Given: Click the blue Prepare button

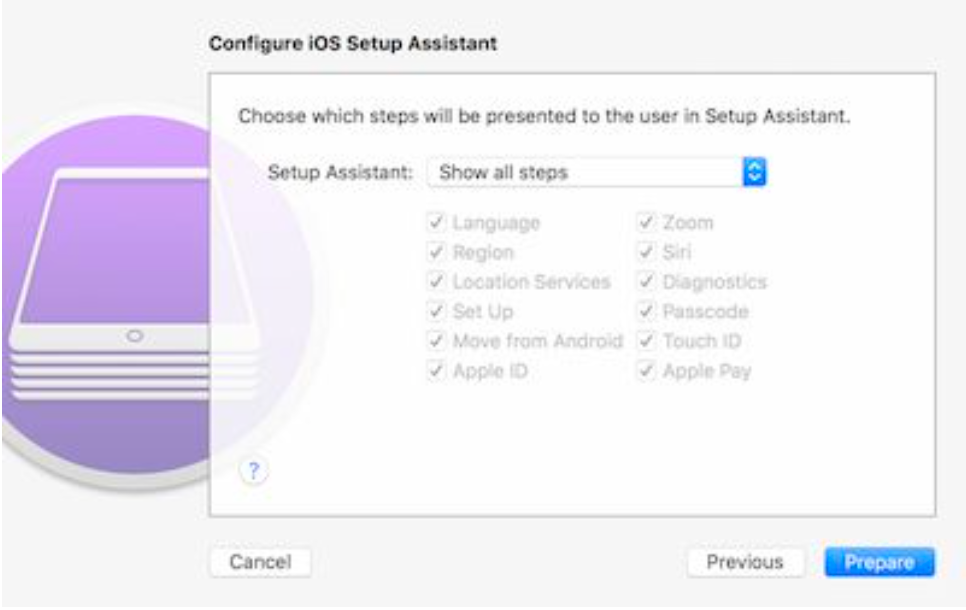Looking at the screenshot, I should tap(879, 562).
